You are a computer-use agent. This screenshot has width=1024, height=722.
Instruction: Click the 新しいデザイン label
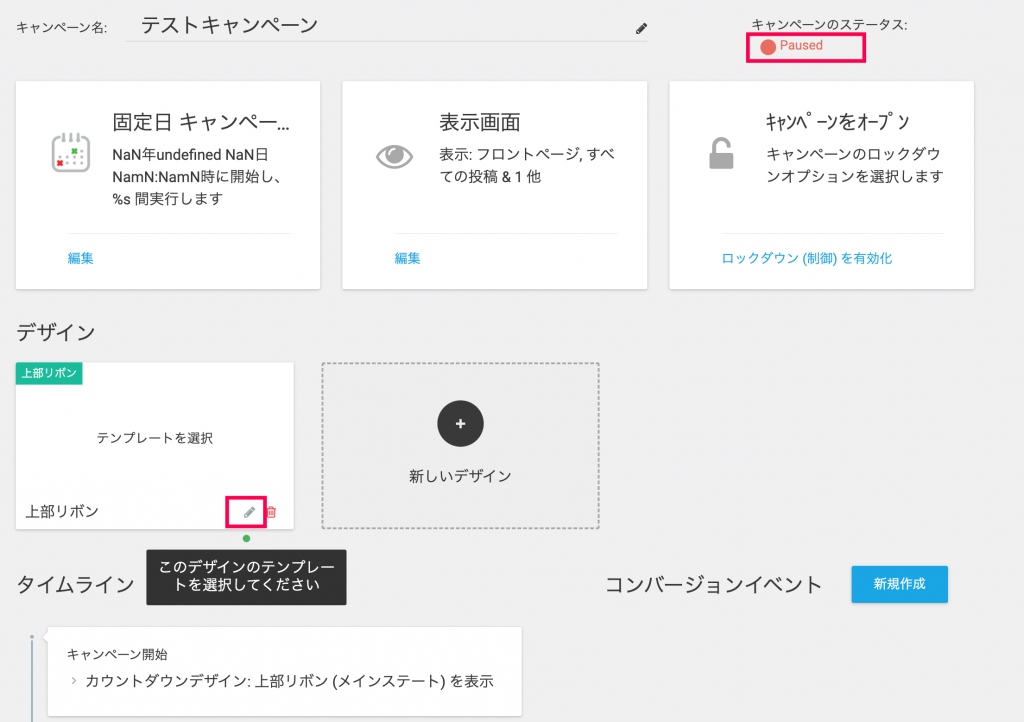coord(460,476)
